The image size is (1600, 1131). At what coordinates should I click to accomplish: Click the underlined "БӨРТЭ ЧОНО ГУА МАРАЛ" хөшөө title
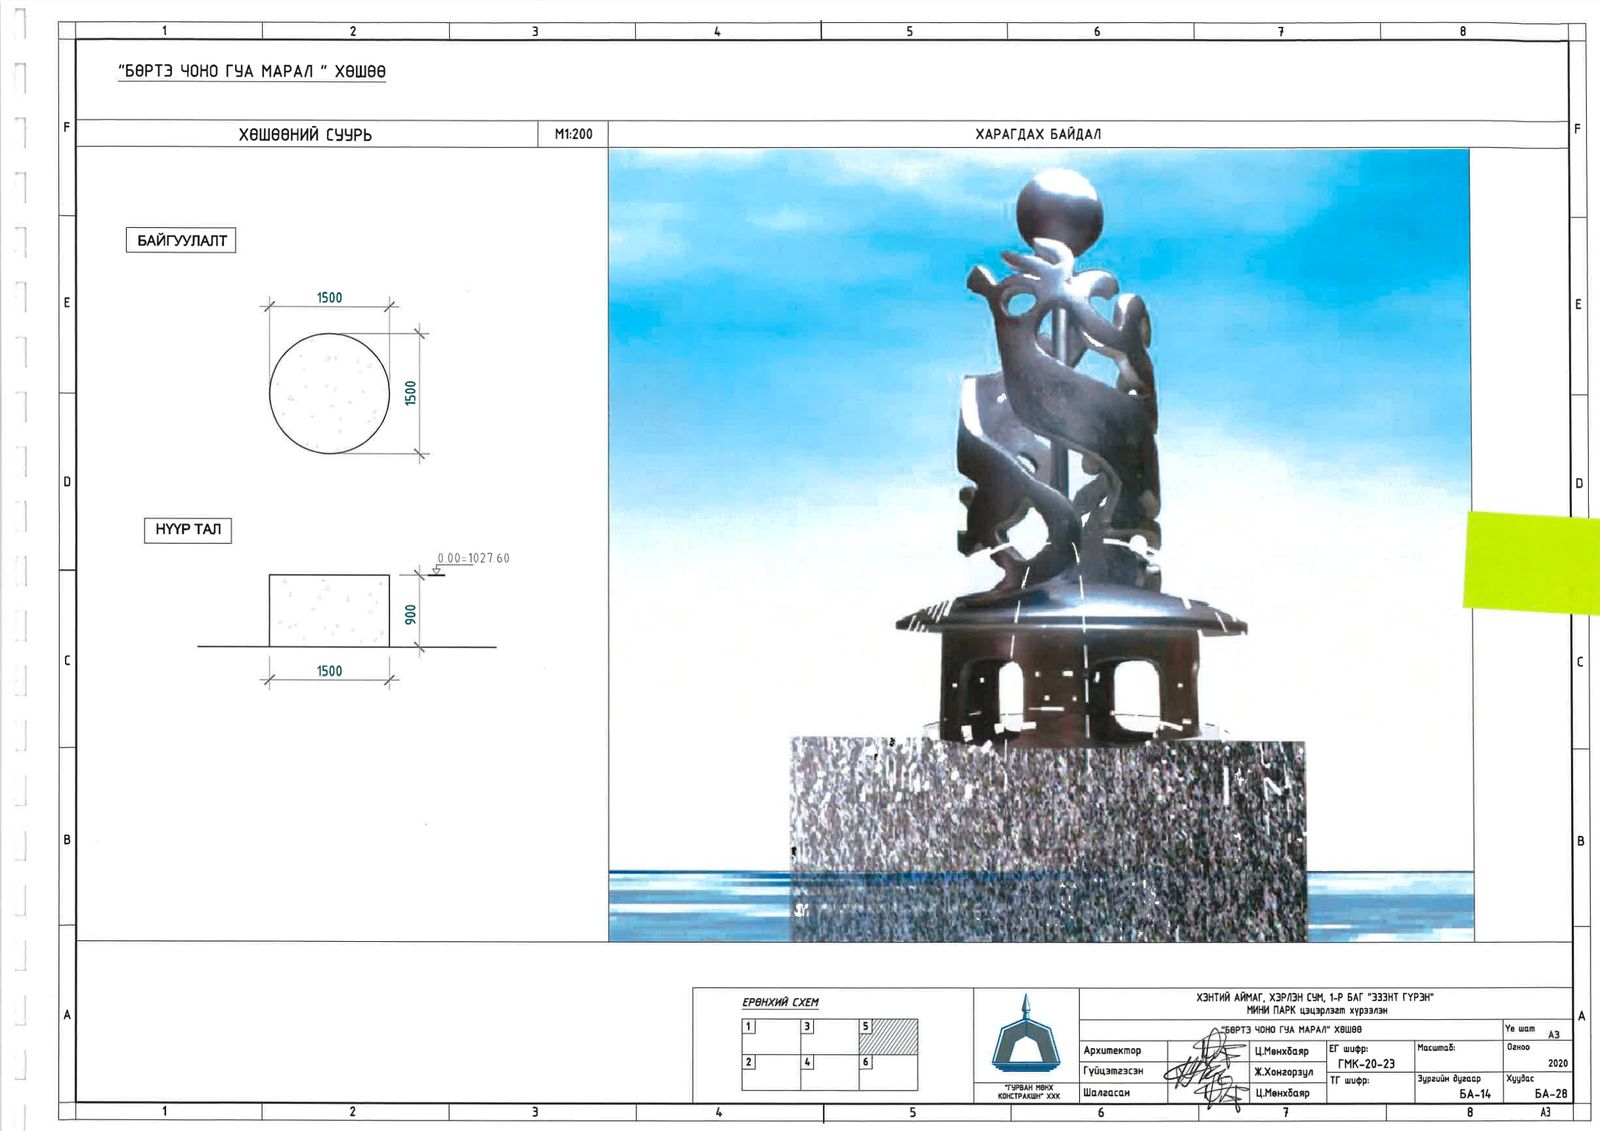(x=252, y=72)
